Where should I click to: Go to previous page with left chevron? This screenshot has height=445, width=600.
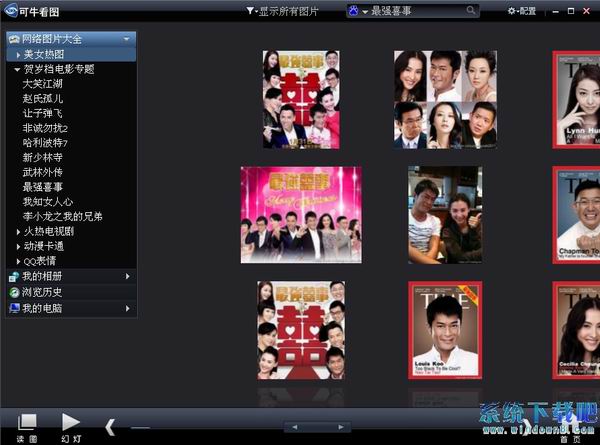[110, 427]
